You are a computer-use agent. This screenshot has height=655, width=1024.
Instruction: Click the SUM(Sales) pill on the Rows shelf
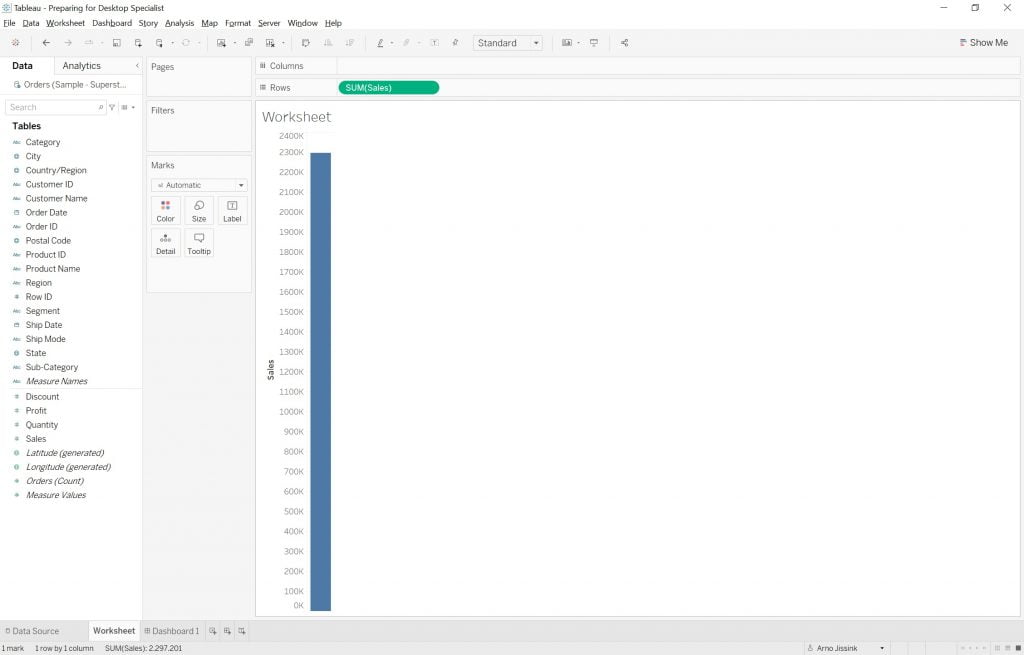(x=388, y=88)
